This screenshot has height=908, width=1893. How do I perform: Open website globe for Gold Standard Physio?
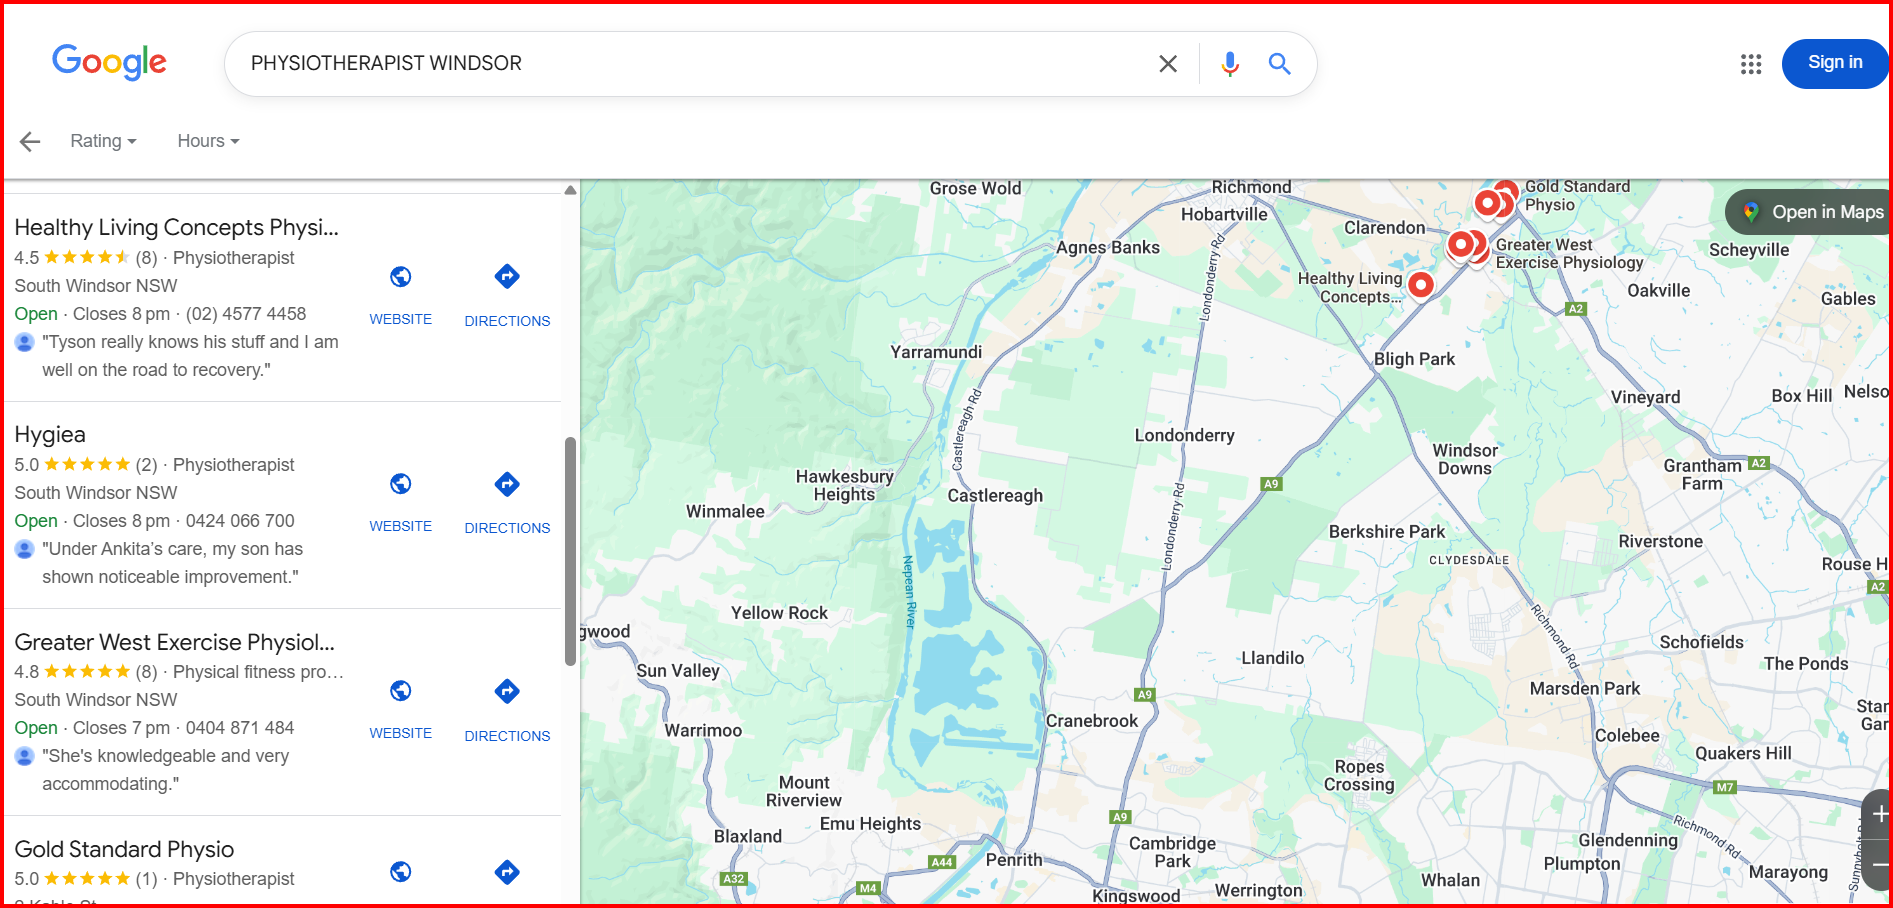click(401, 872)
